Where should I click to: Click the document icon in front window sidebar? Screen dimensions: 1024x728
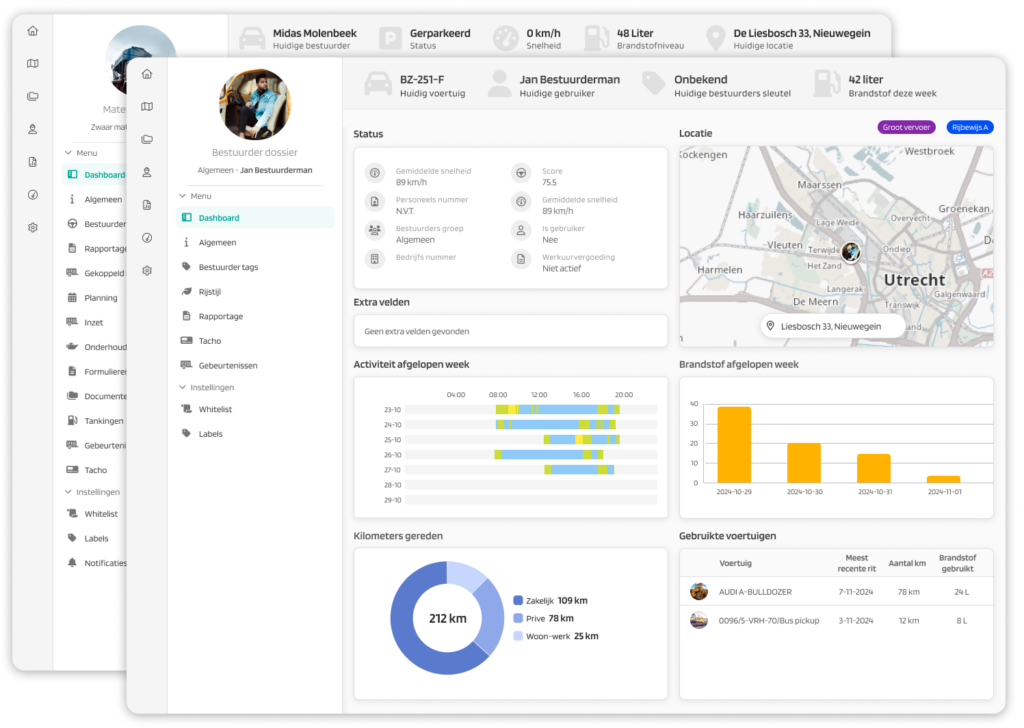[147, 205]
